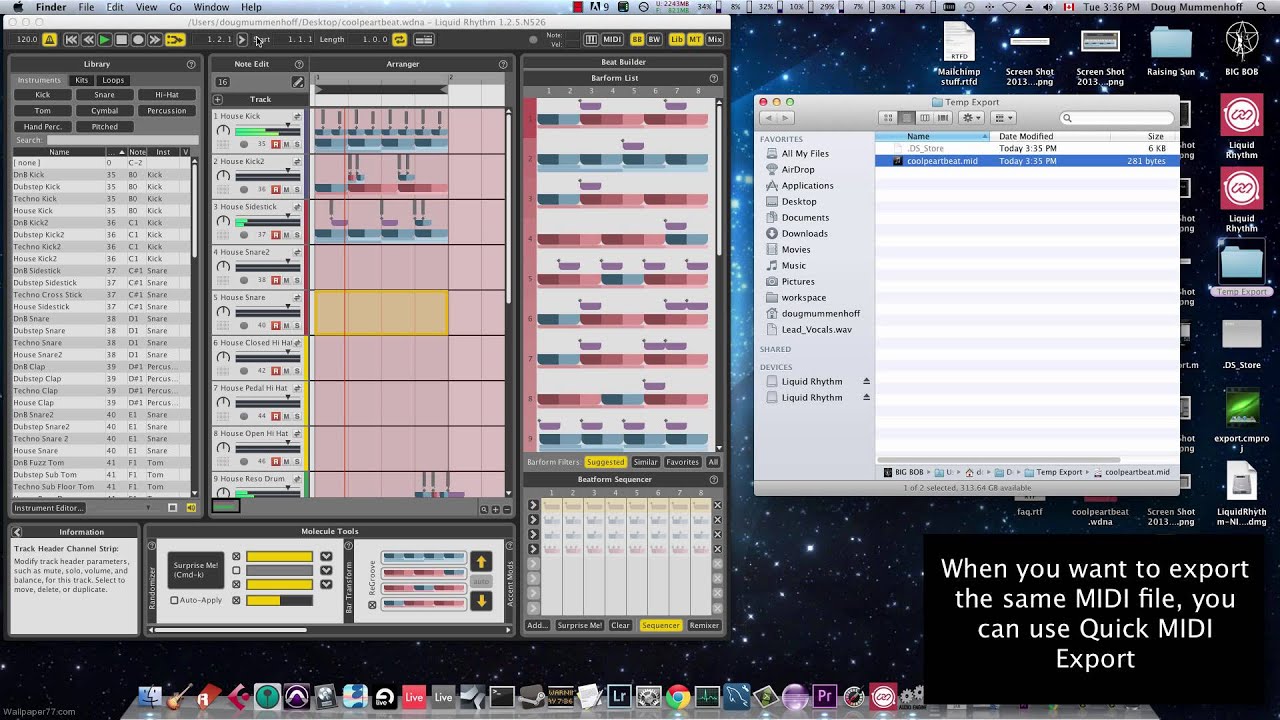Record-arm the House Sidestick track
The height and width of the screenshot is (720, 1280).
(275, 235)
